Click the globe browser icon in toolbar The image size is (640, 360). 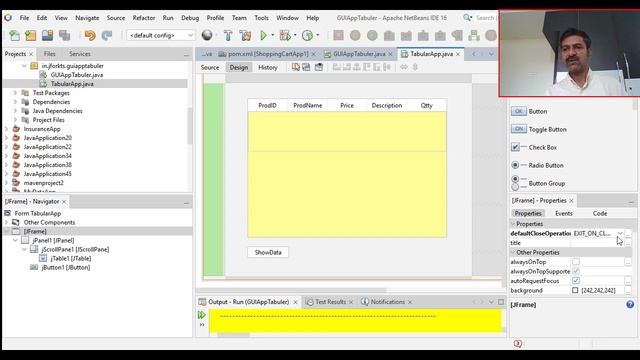click(x=207, y=36)
